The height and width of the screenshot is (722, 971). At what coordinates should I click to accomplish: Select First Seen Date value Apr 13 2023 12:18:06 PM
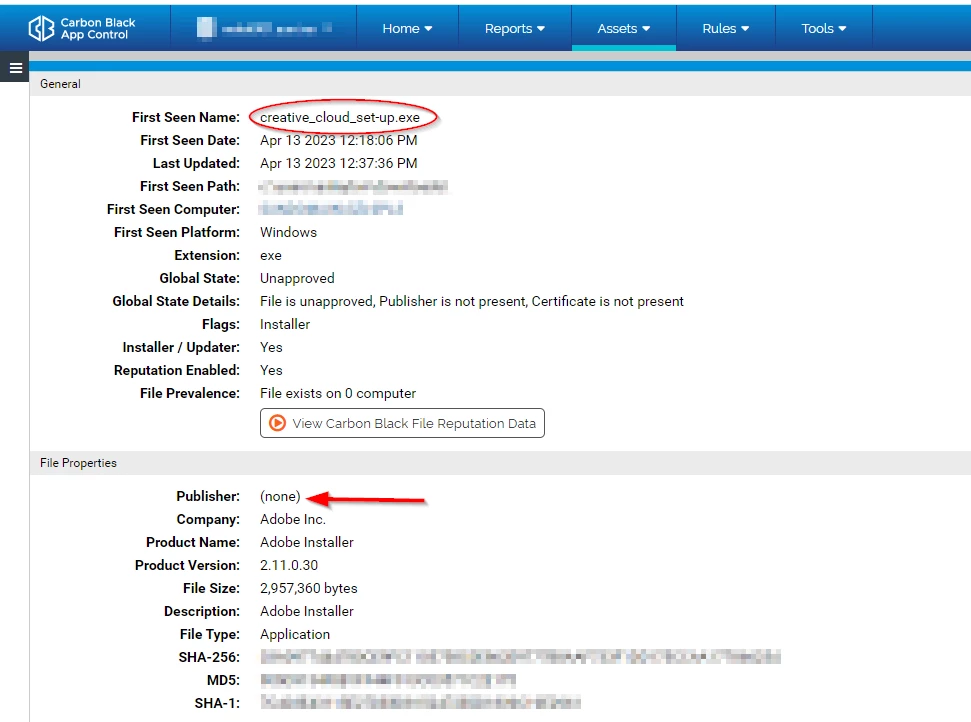click(339, 140)
